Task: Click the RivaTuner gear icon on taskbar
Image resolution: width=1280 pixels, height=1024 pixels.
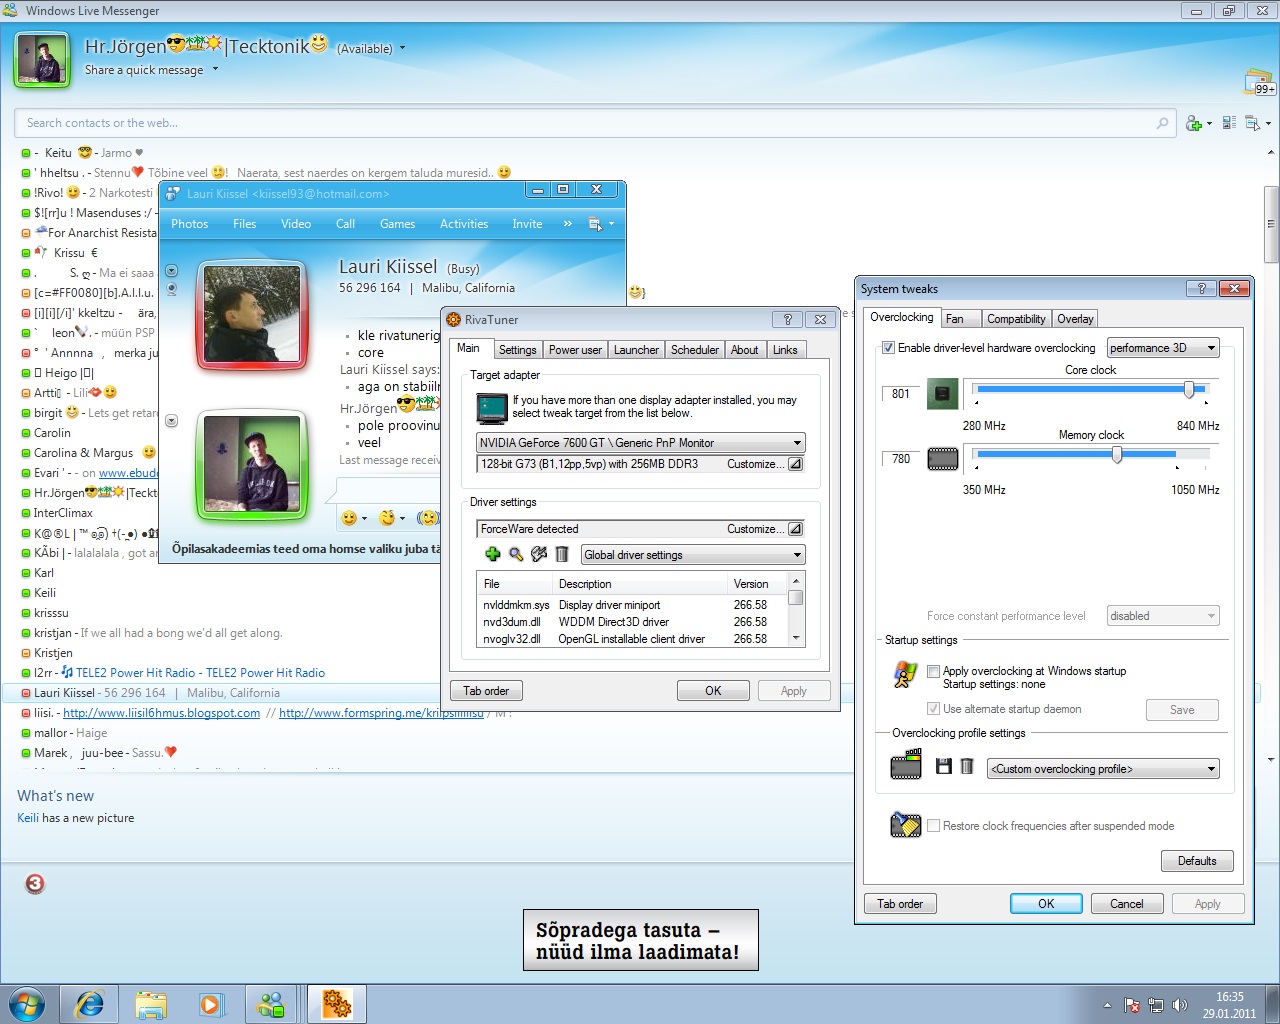Action: tap(336, 1004)
